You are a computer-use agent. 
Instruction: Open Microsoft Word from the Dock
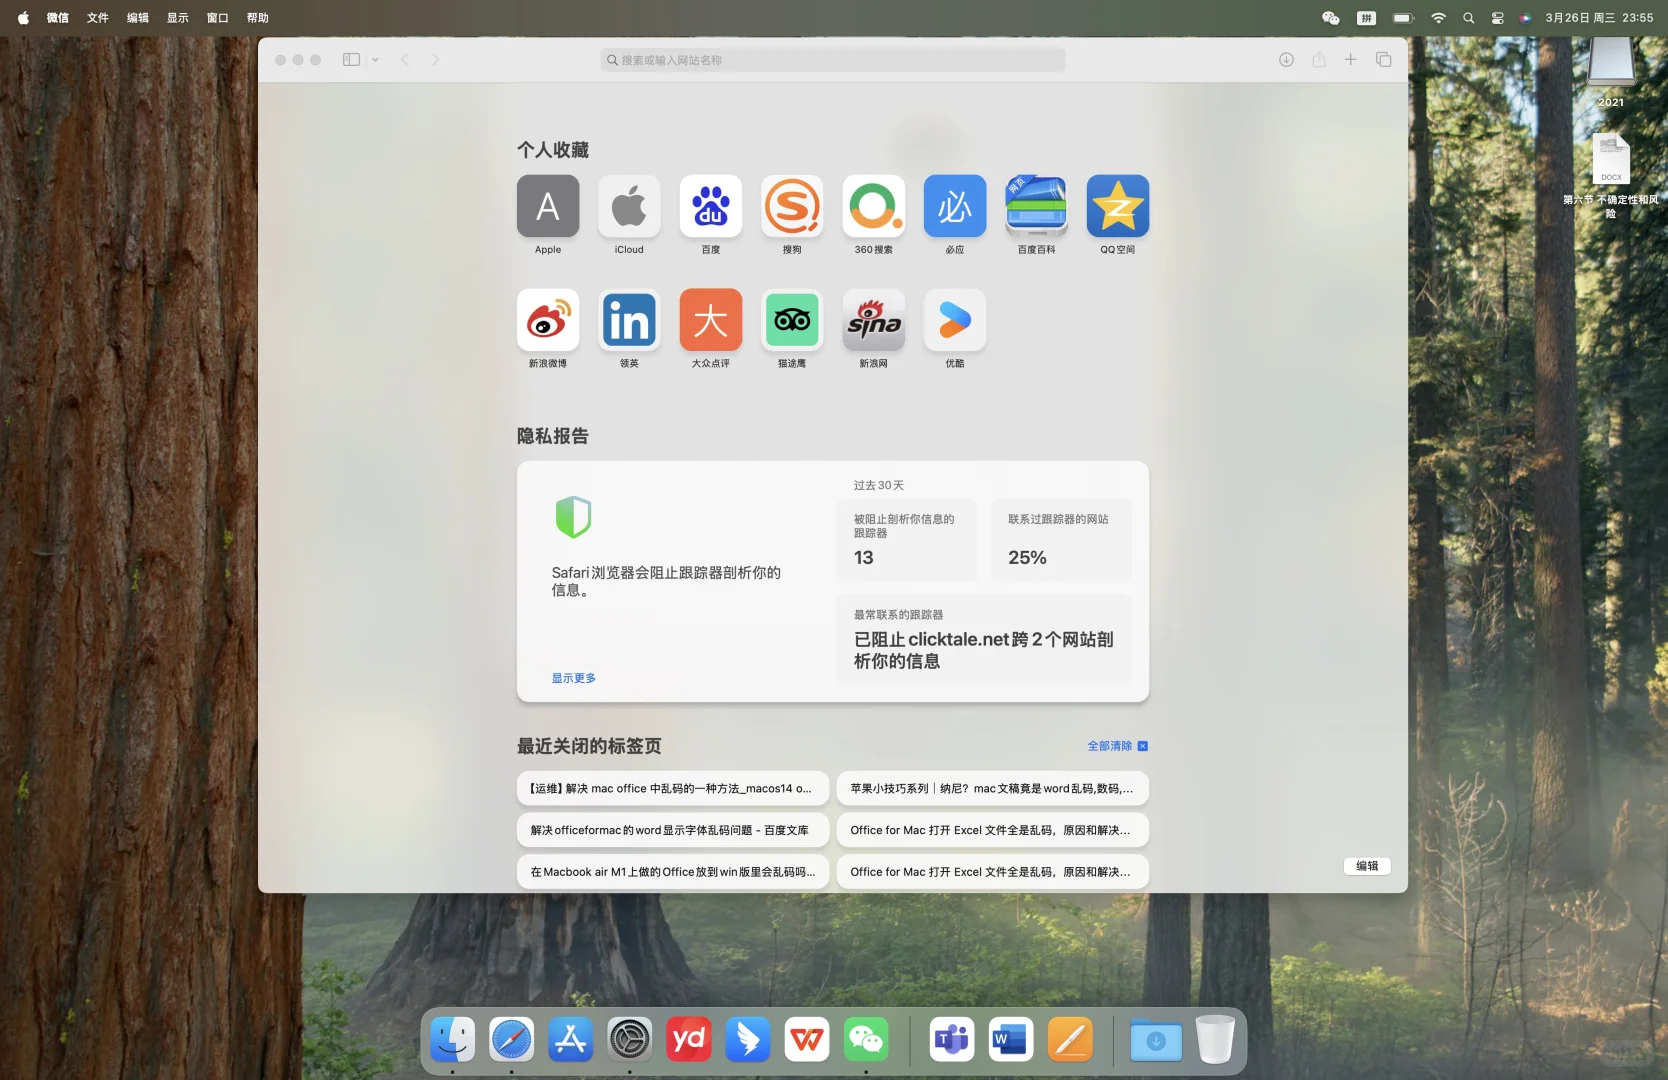point(1011,1040)
